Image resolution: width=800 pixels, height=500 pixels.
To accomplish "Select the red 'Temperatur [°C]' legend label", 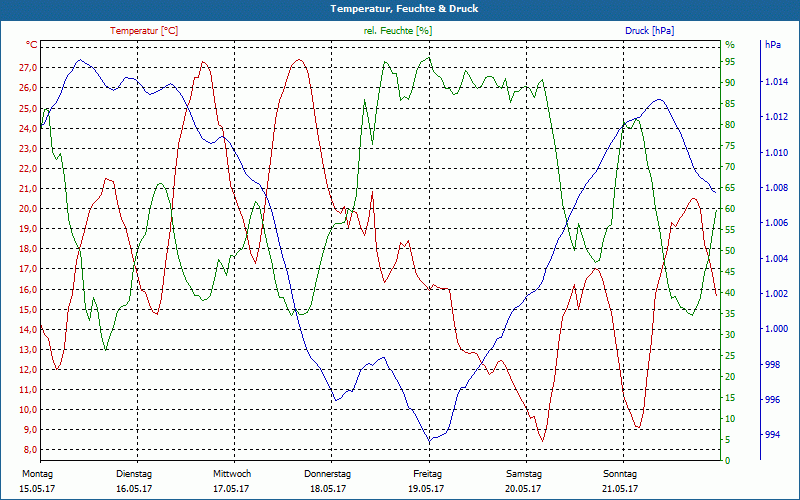I will coord(144,31).
